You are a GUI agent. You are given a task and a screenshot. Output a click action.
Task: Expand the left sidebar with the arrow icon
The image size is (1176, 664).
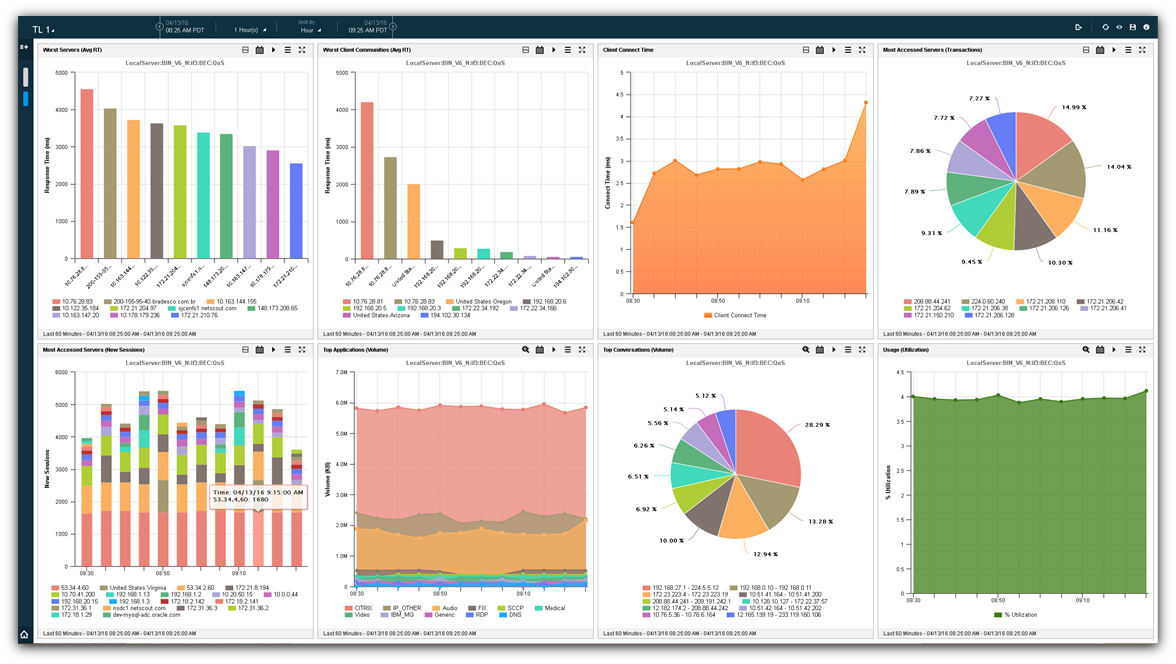(x=24, y=47)
